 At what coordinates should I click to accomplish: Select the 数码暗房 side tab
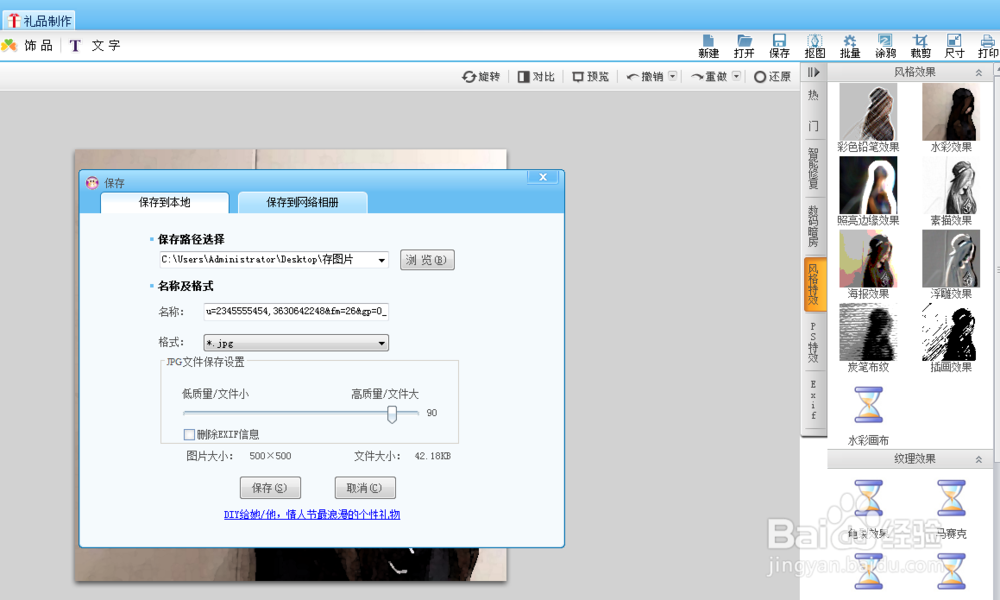pos(813,226)
